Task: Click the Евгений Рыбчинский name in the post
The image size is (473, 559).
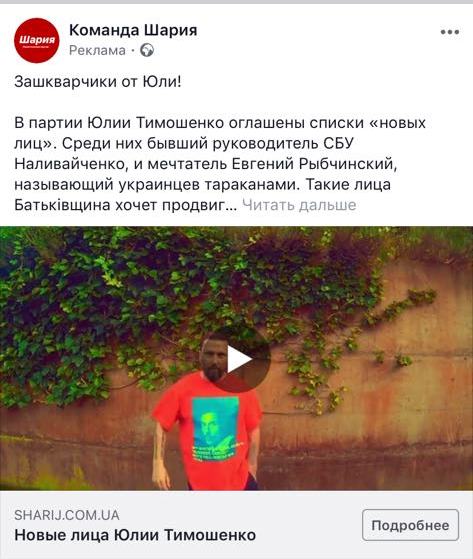Action: (x=312, y=164)
